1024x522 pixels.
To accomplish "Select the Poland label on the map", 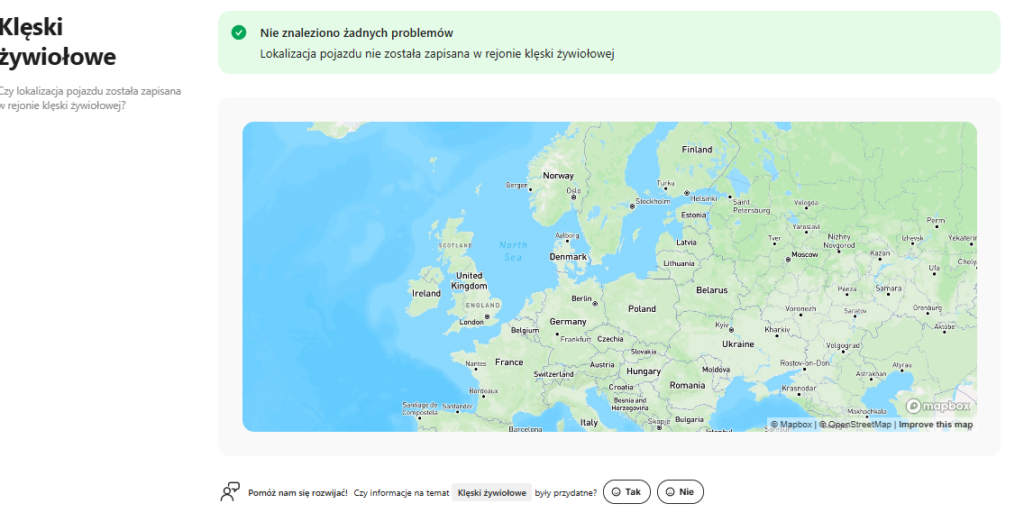I will coord(641,309).
